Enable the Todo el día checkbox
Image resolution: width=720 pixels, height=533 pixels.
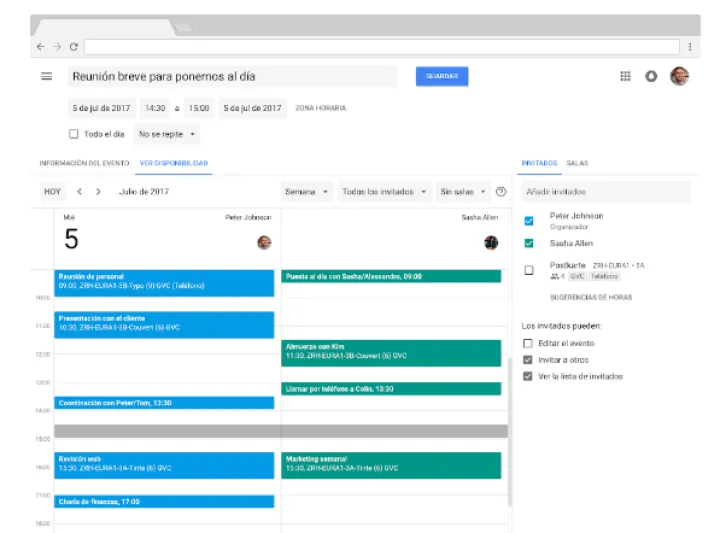[73, 134]
